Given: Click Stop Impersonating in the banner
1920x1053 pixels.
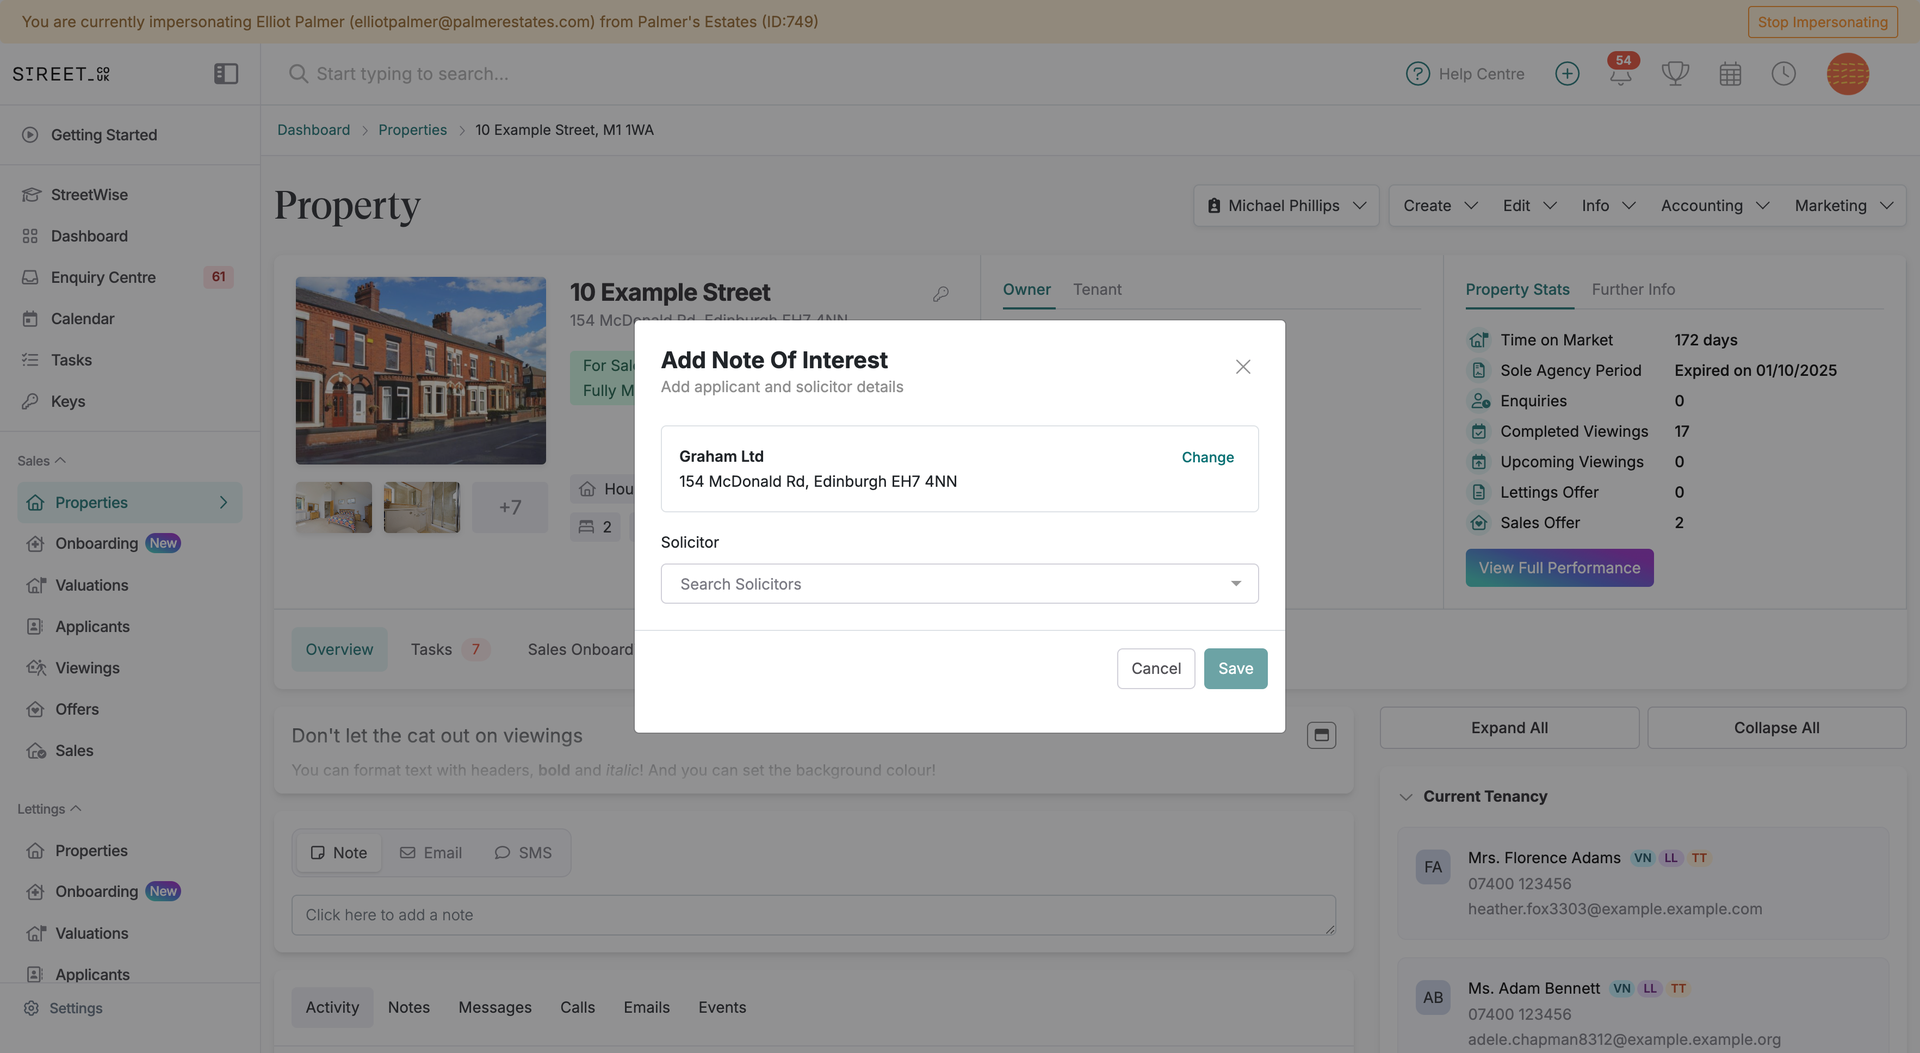Looking at the screenshot, I should click(1822, 21).
